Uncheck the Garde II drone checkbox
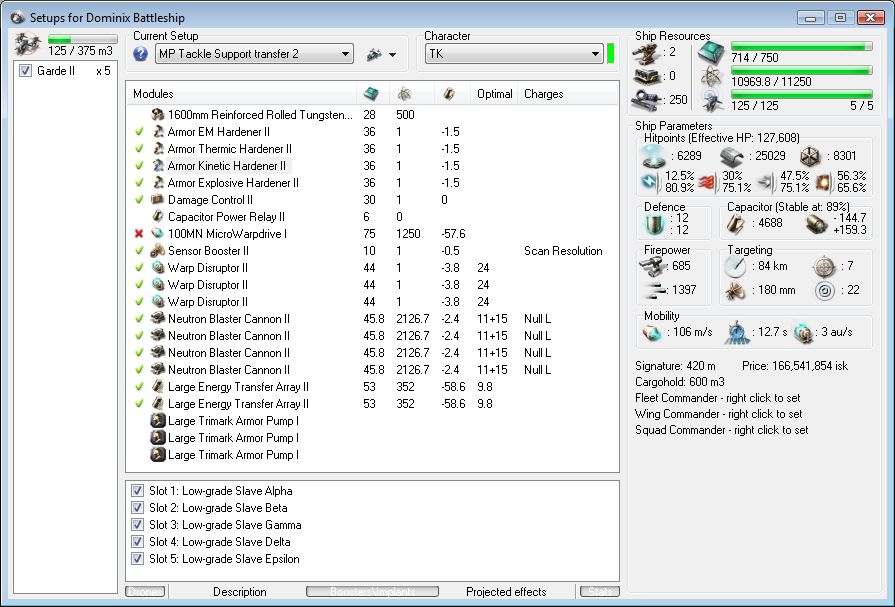895x607 pixels. [x=26, y=71]
